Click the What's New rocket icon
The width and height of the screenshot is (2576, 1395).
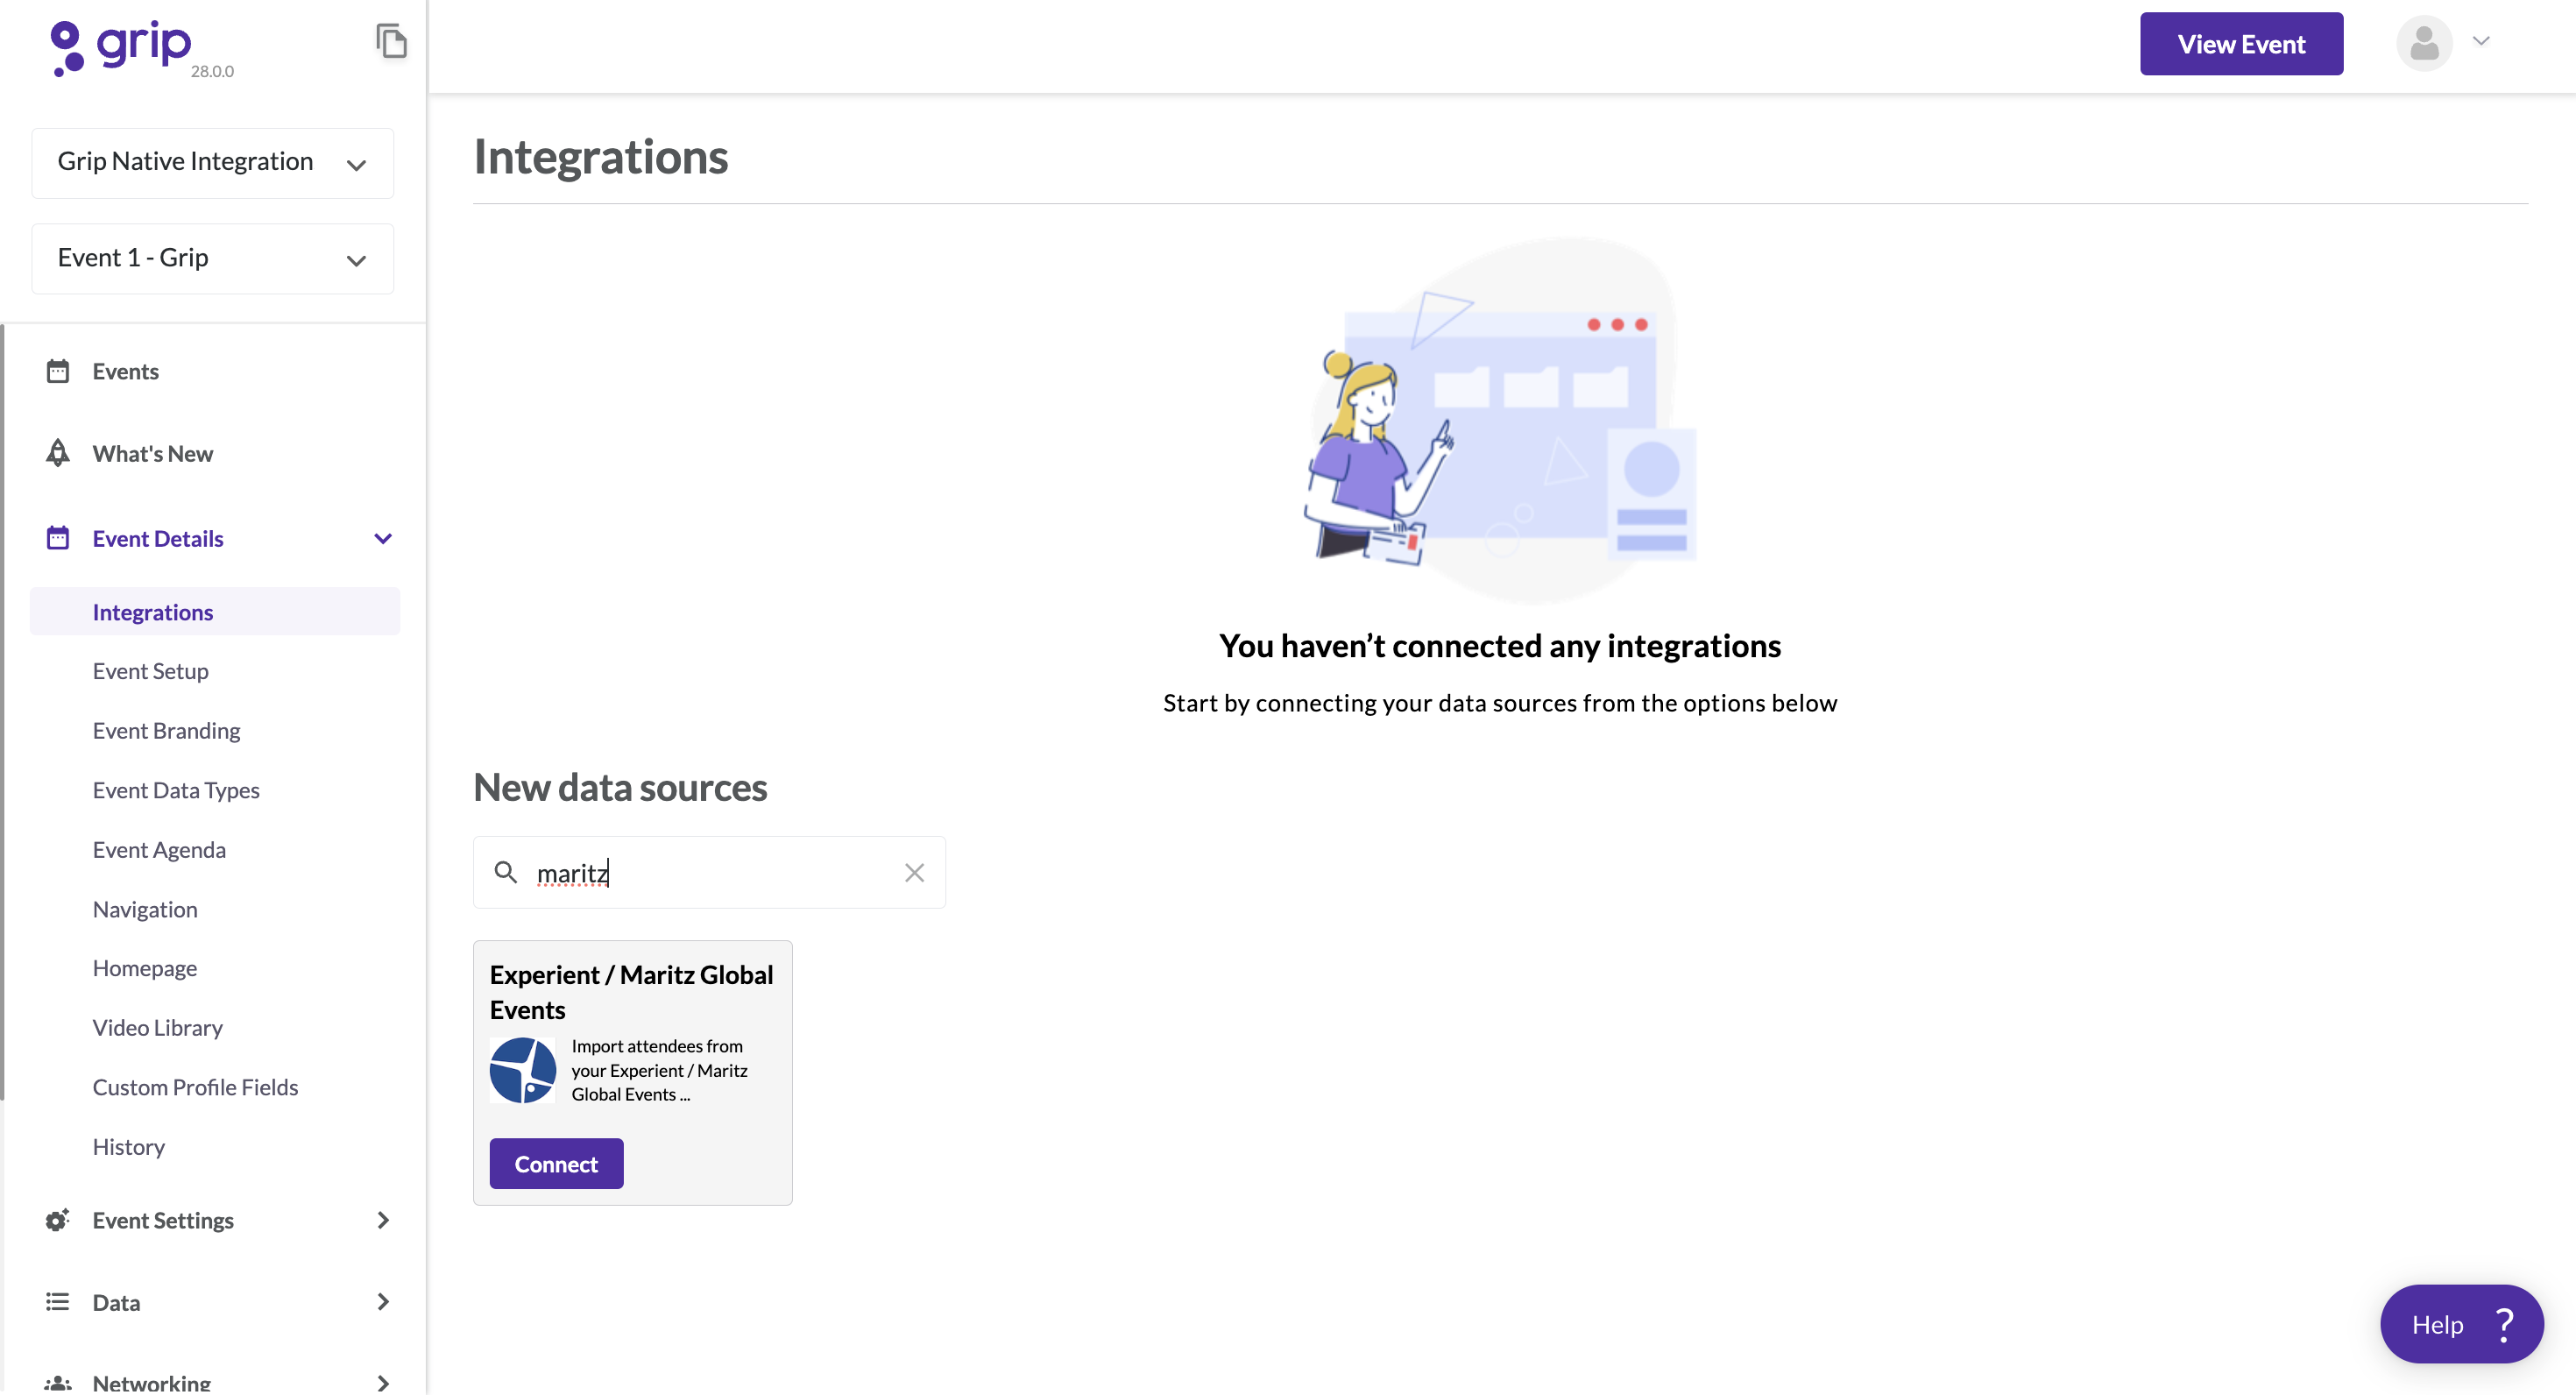pos(58,453)
